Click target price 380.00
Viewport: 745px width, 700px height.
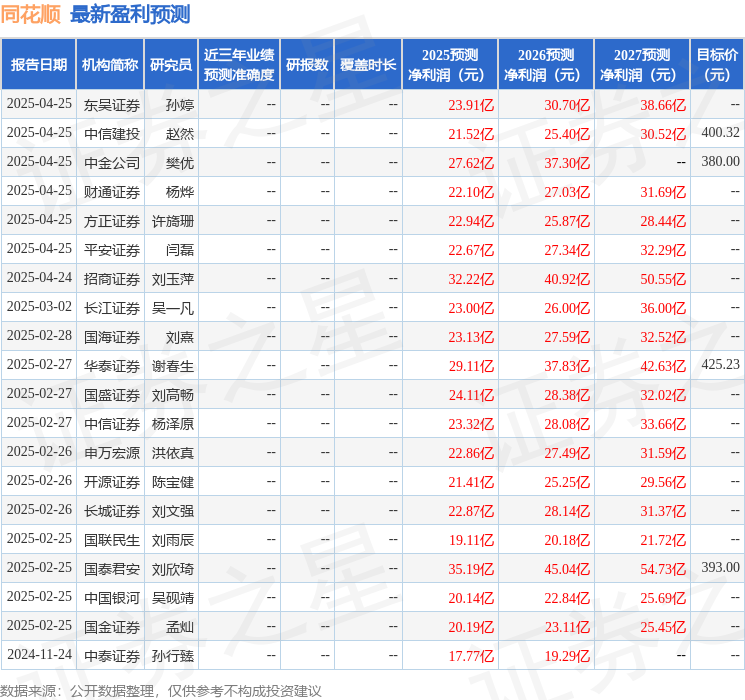click(x=720, y=162)
